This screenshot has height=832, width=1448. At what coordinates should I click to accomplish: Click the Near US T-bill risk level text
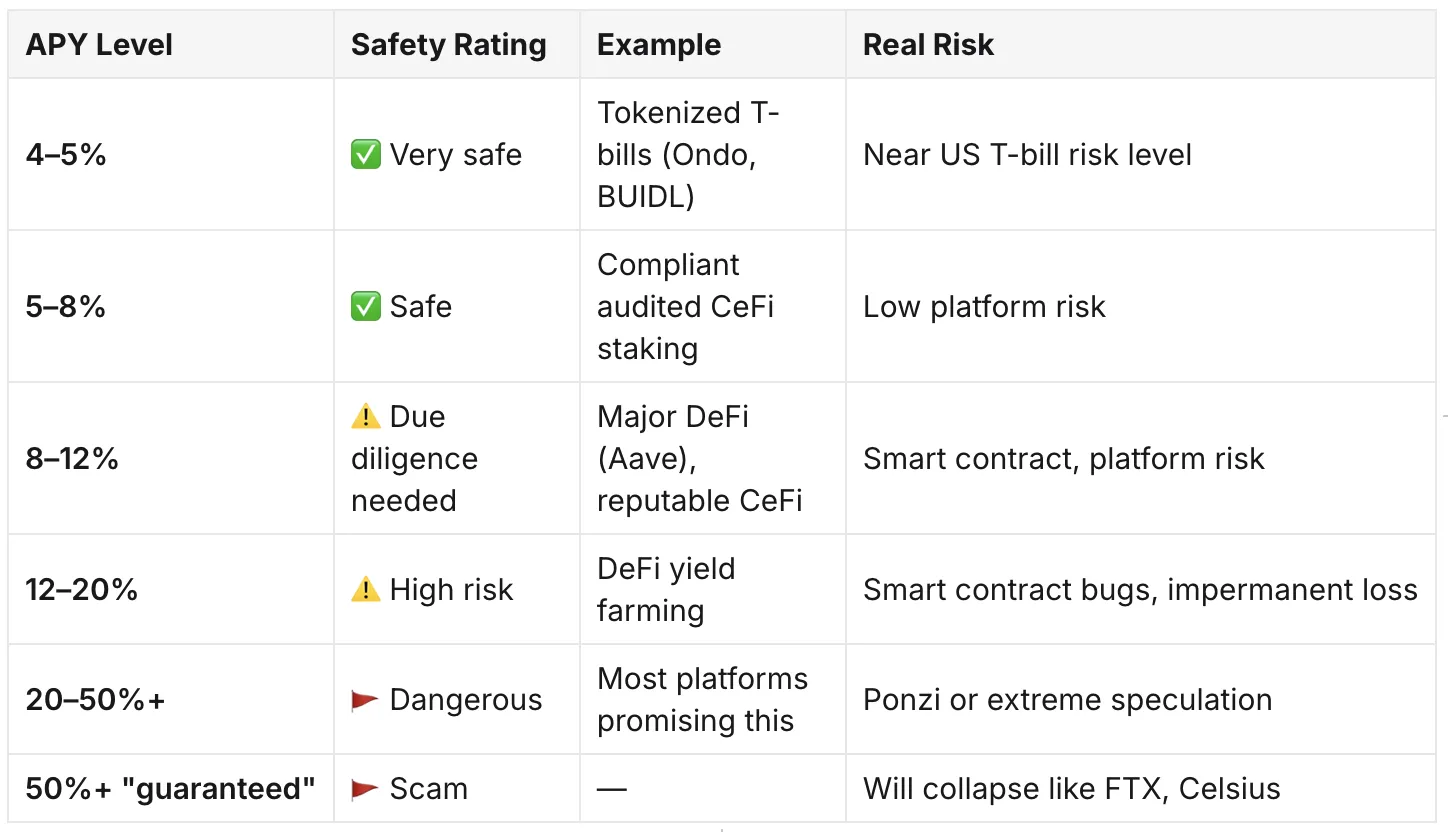tap(1028, 155)
